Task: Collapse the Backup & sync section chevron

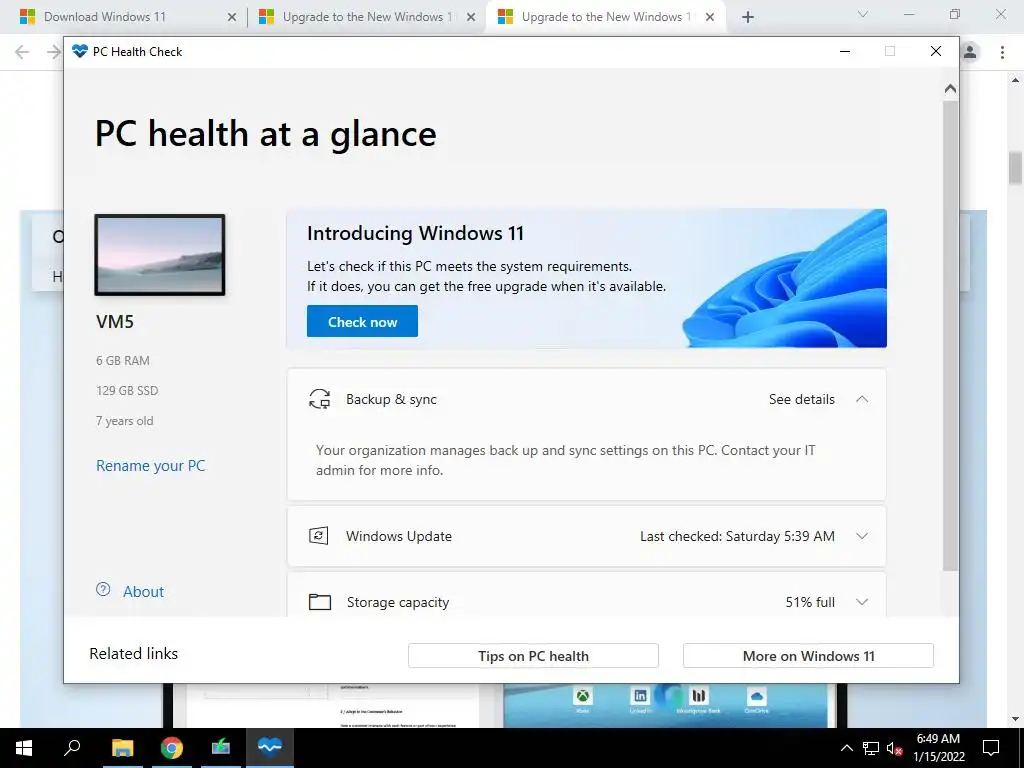Action: [x=862, y=399]
